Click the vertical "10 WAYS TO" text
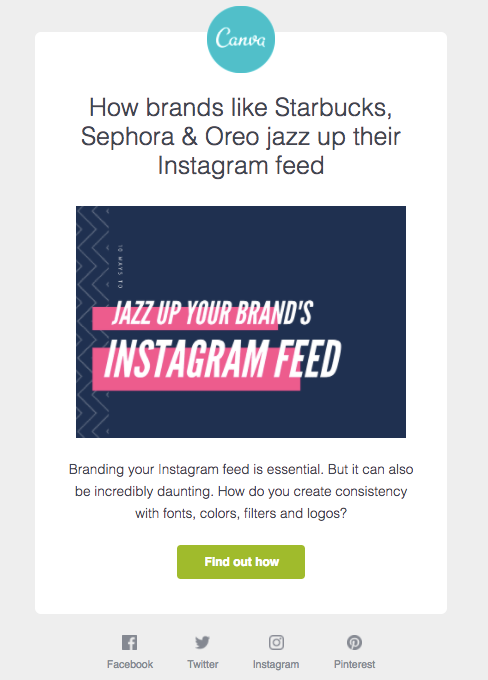 pos(120,267)
